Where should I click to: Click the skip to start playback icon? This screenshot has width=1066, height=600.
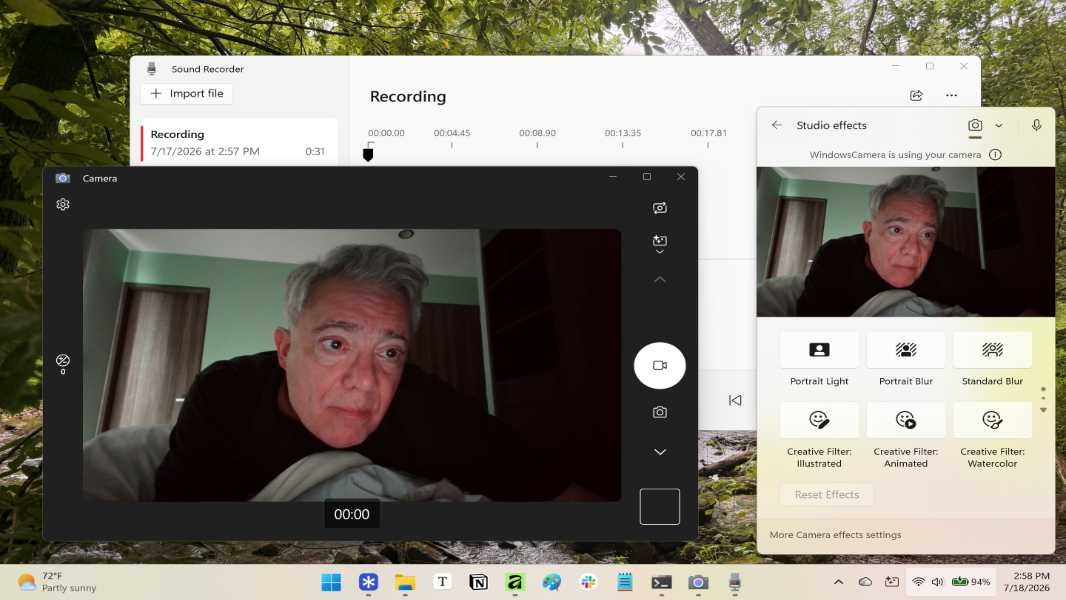click(735, 400)
